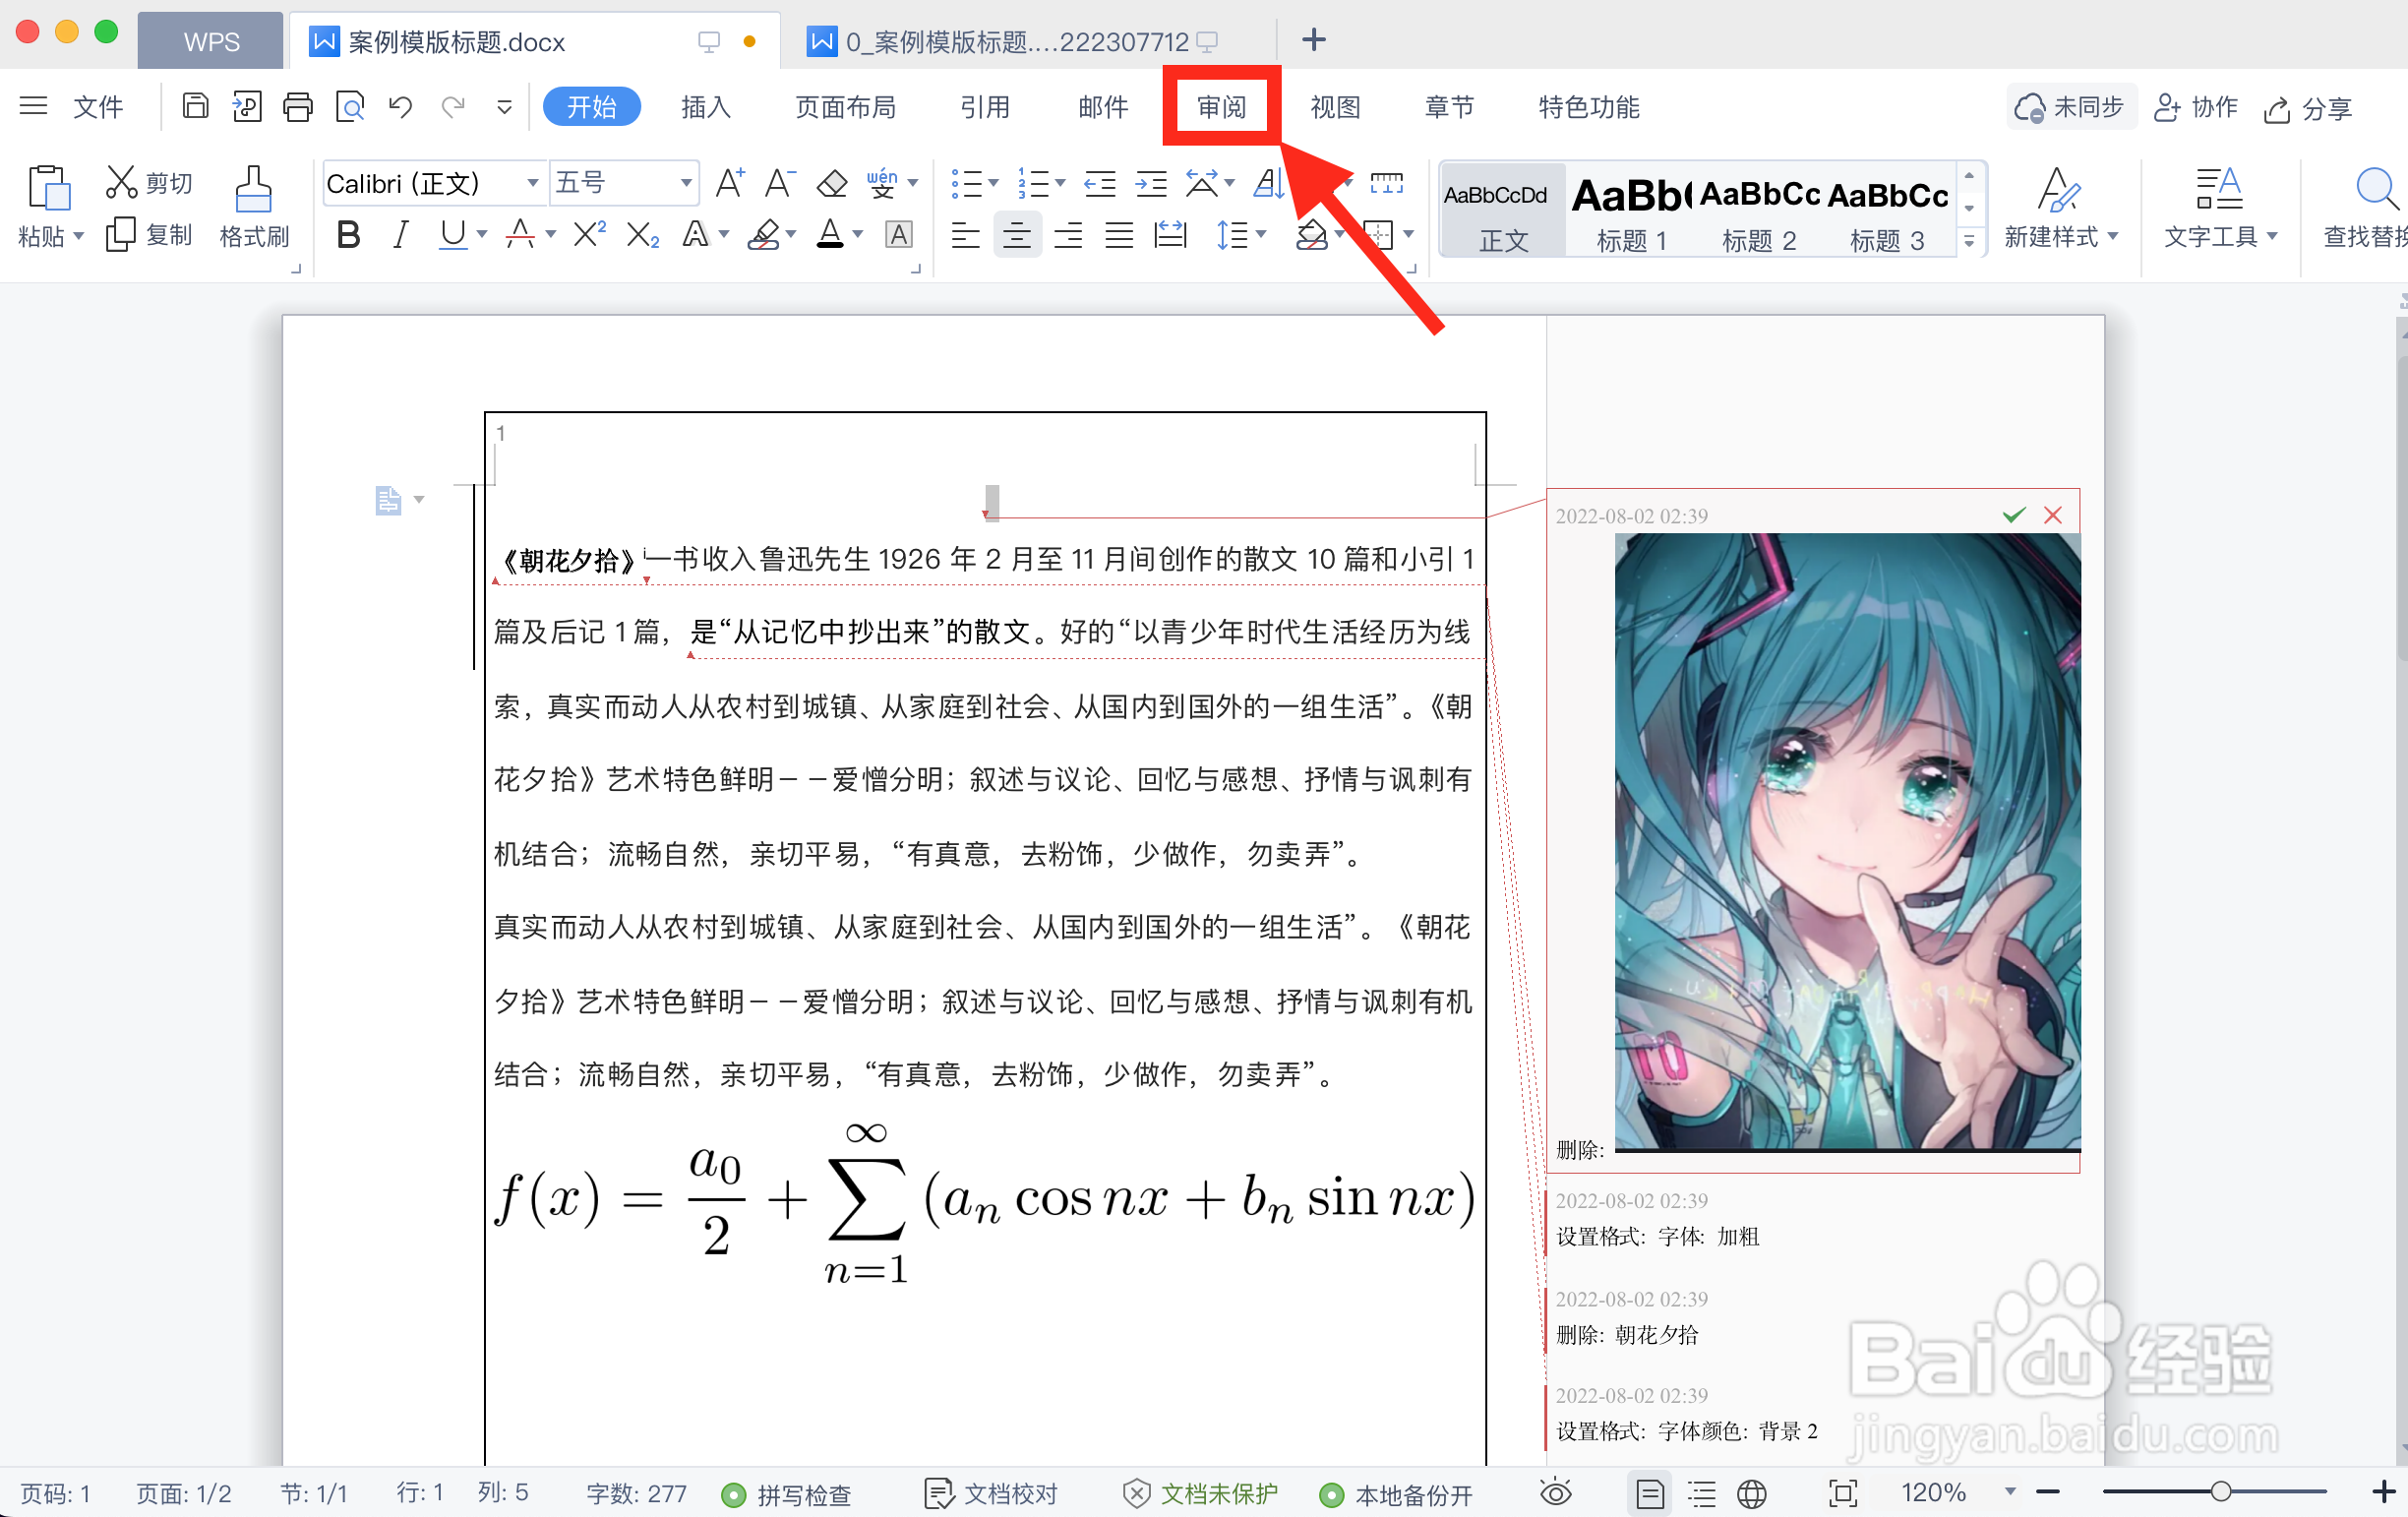Viewport: 2408px width, 1517px height.
Task: Cut selected text with 剪切
Action: pos(150,182)
